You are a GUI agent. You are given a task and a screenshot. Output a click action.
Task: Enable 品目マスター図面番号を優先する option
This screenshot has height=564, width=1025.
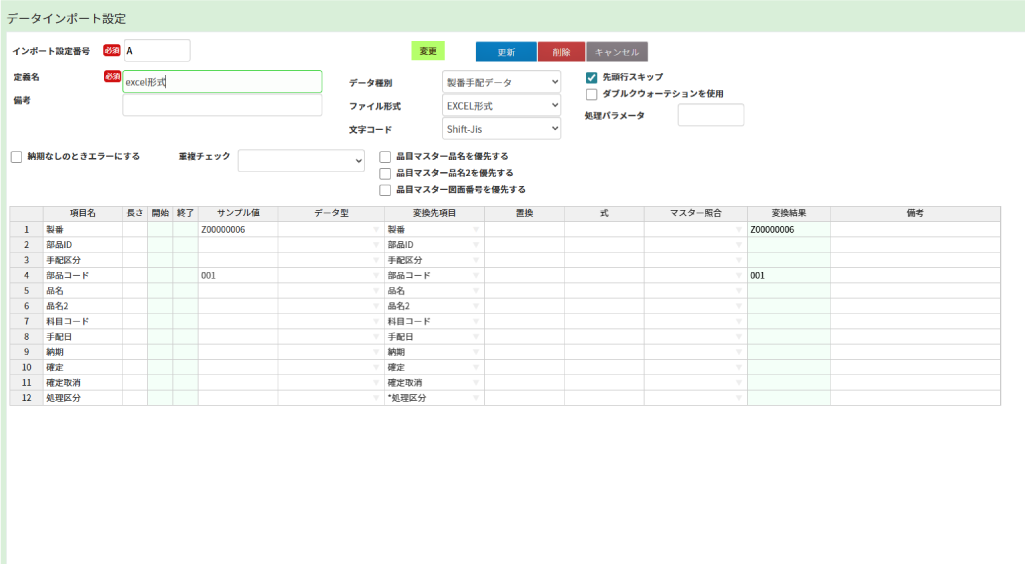point(385,189)
